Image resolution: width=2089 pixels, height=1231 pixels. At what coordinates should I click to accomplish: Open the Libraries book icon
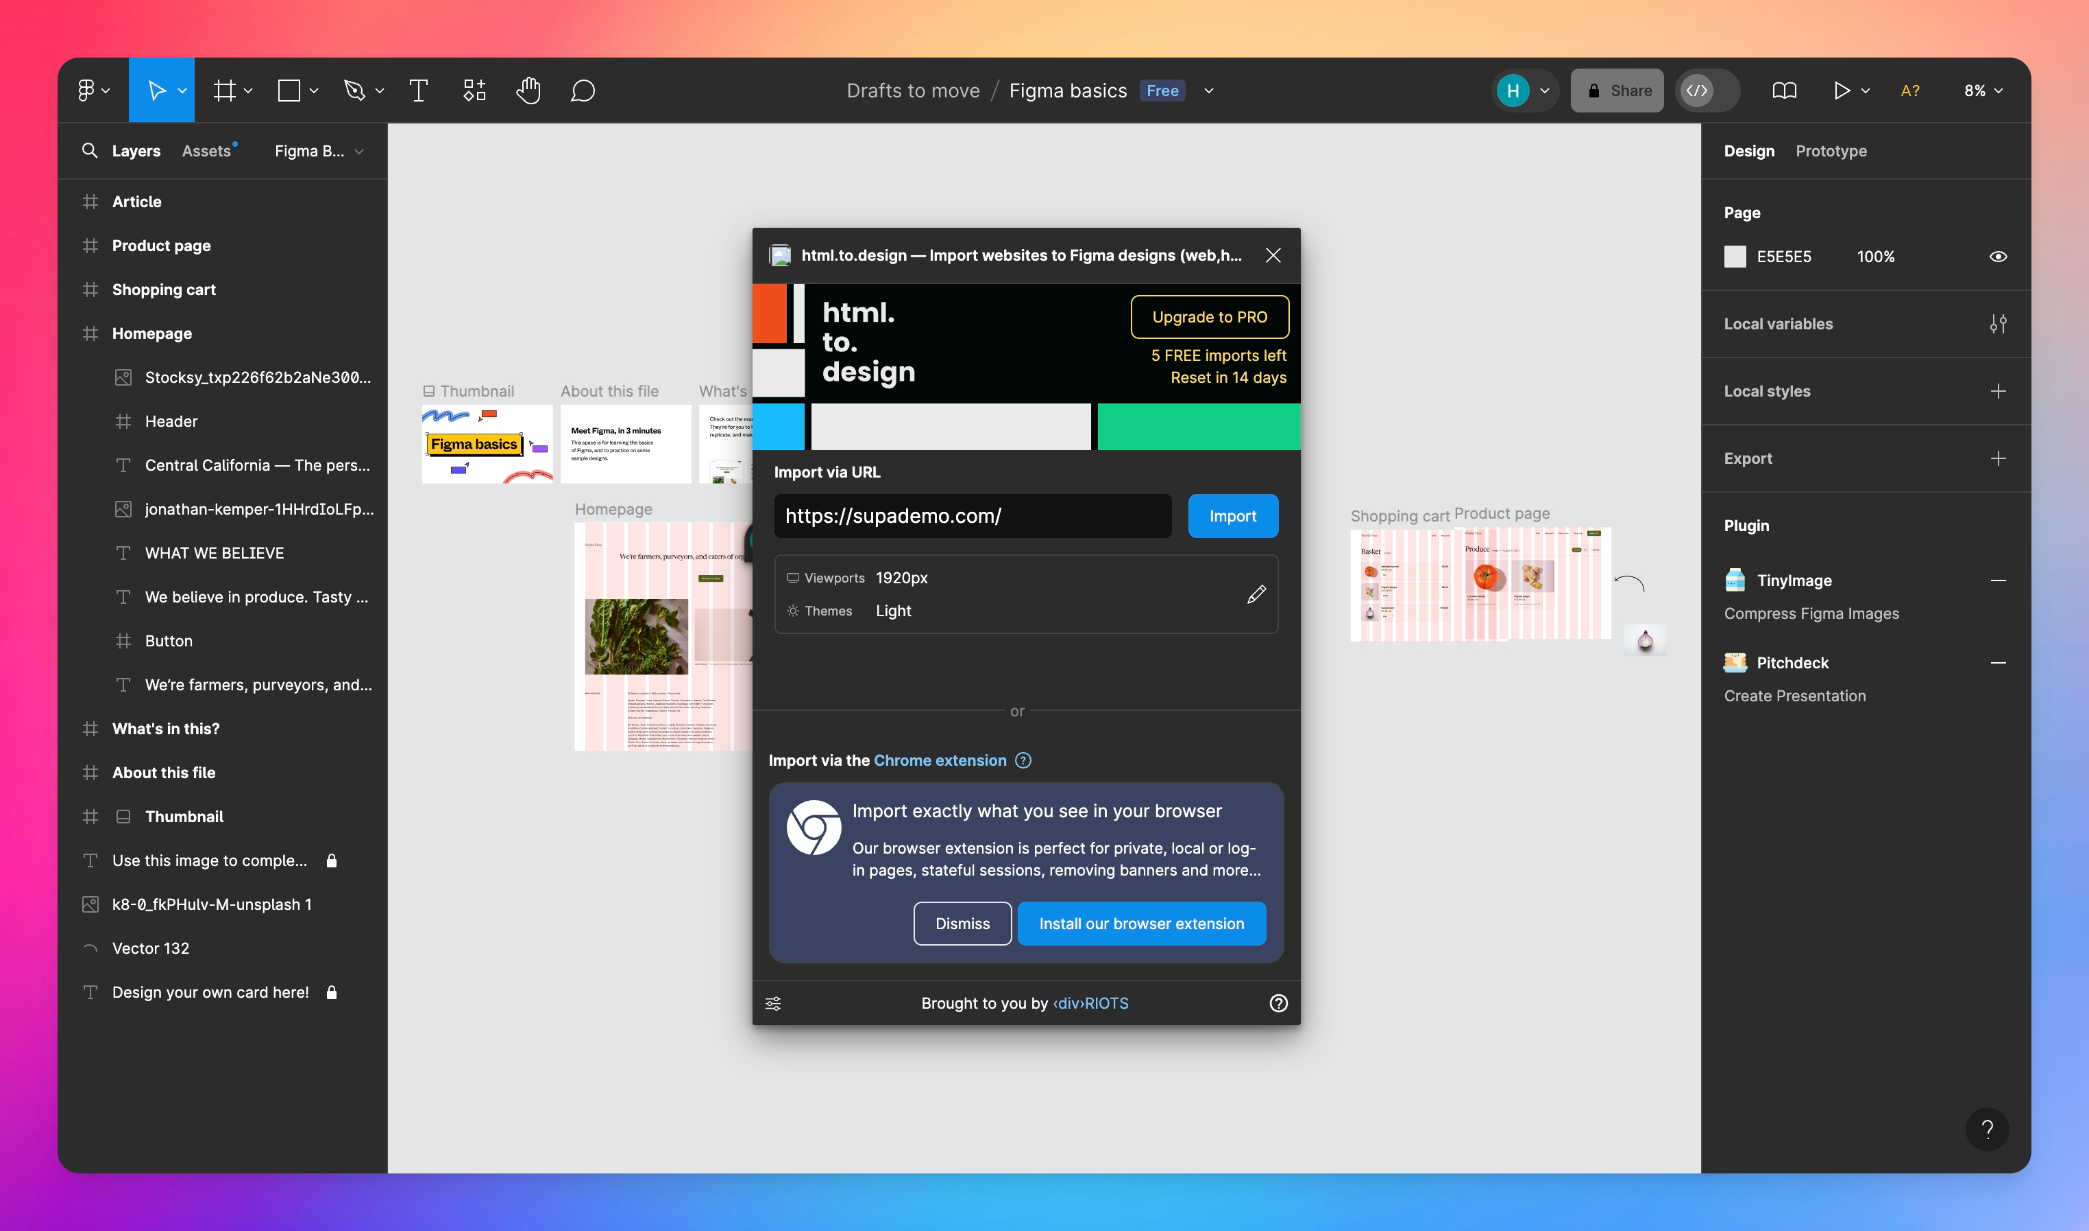pos(1784,91)
